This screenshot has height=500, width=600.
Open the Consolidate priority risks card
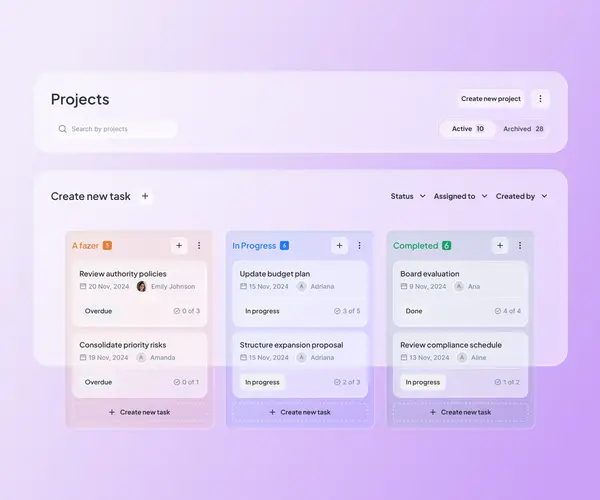tap(140, 365)
